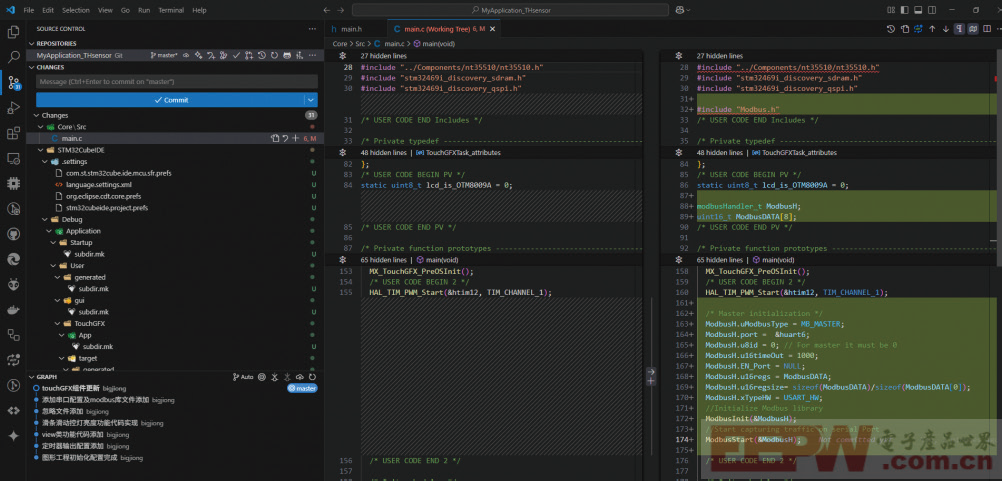1002x481 pixels.
Task: Open file icon on main.c row
Action: point(275,138)
